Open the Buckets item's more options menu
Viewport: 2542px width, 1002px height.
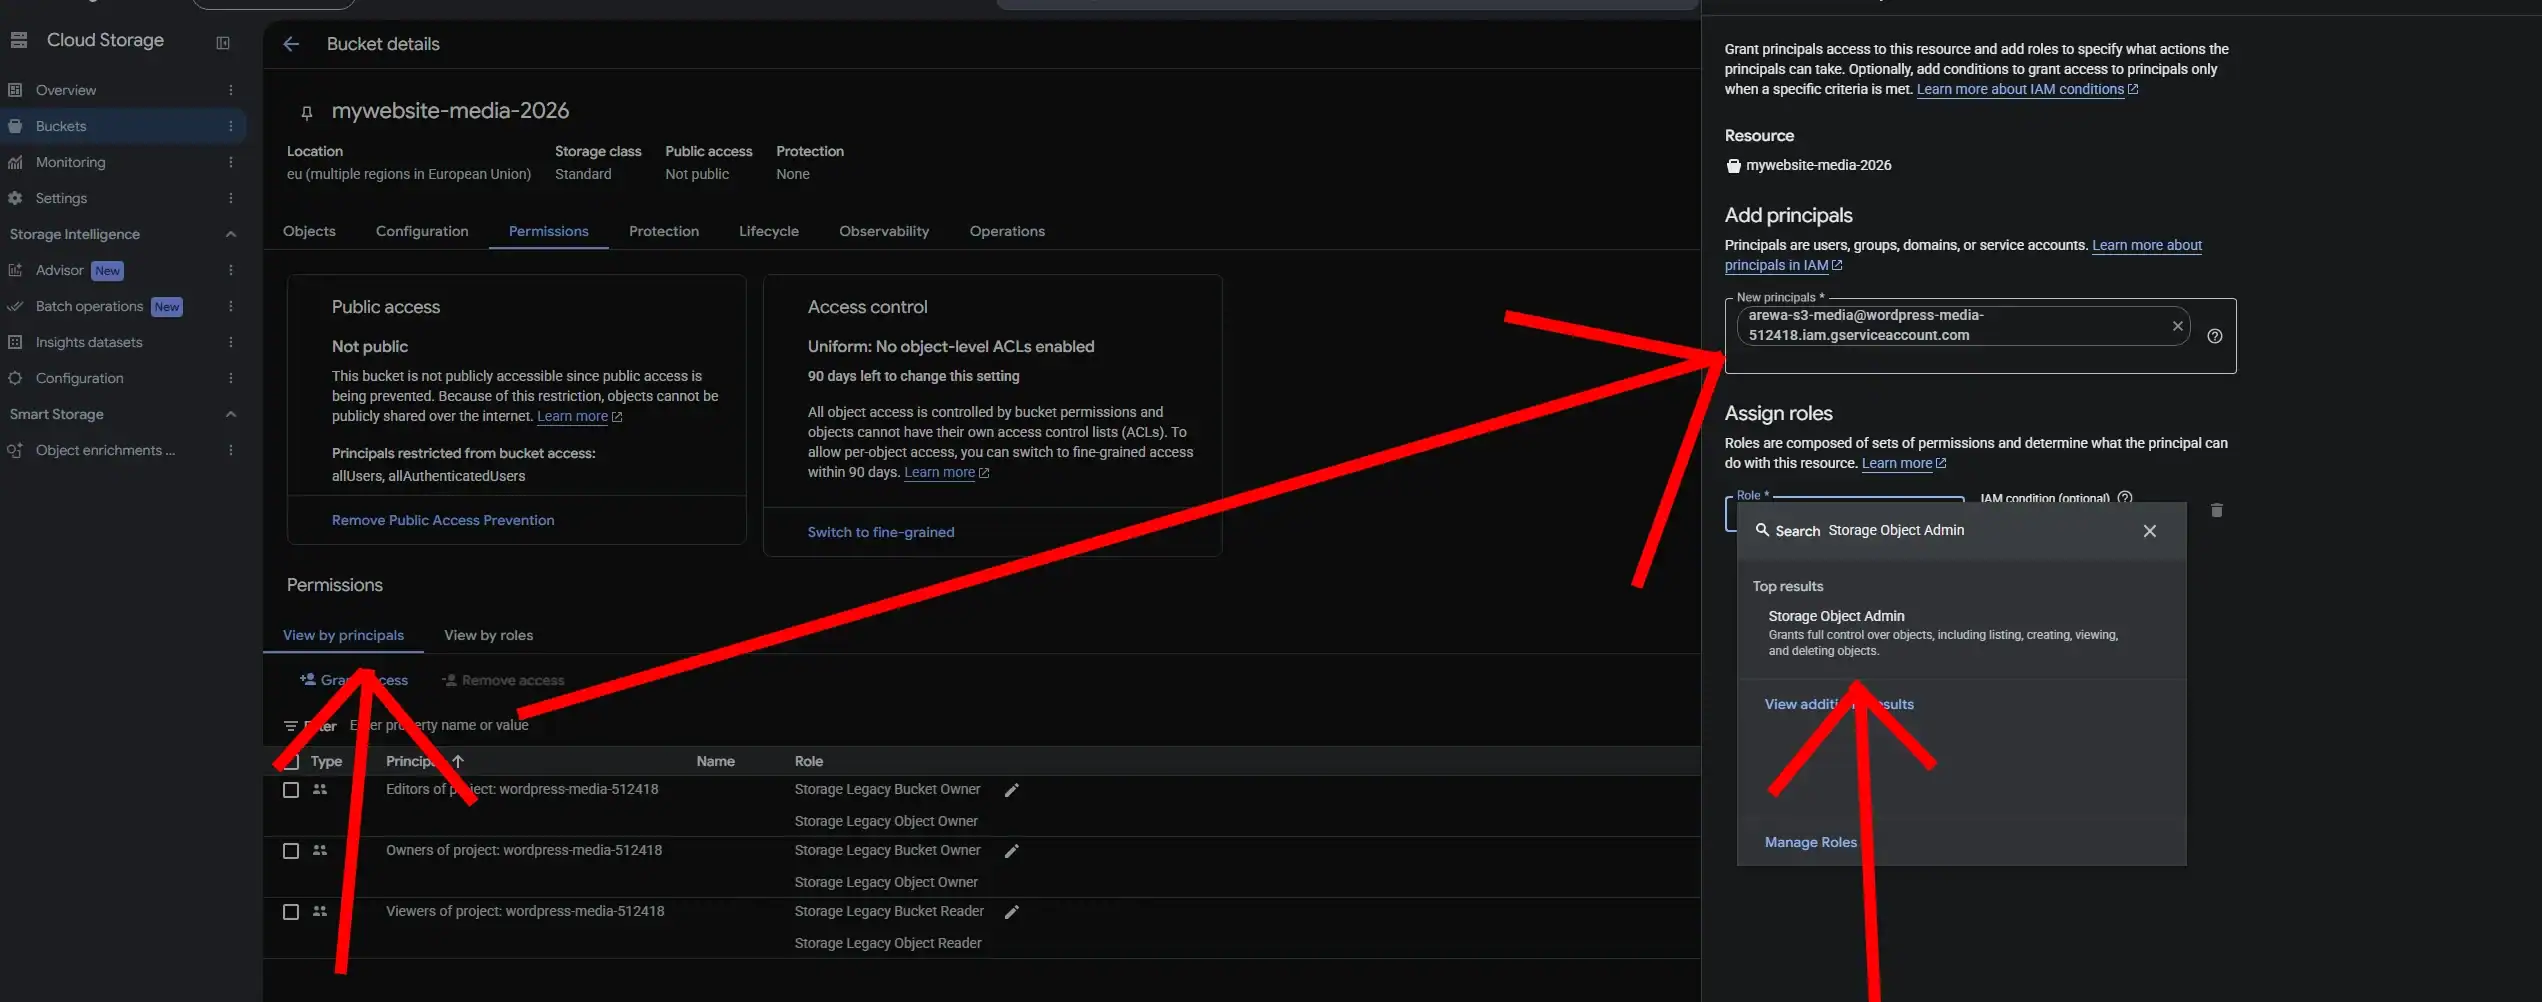coord(231,126)
